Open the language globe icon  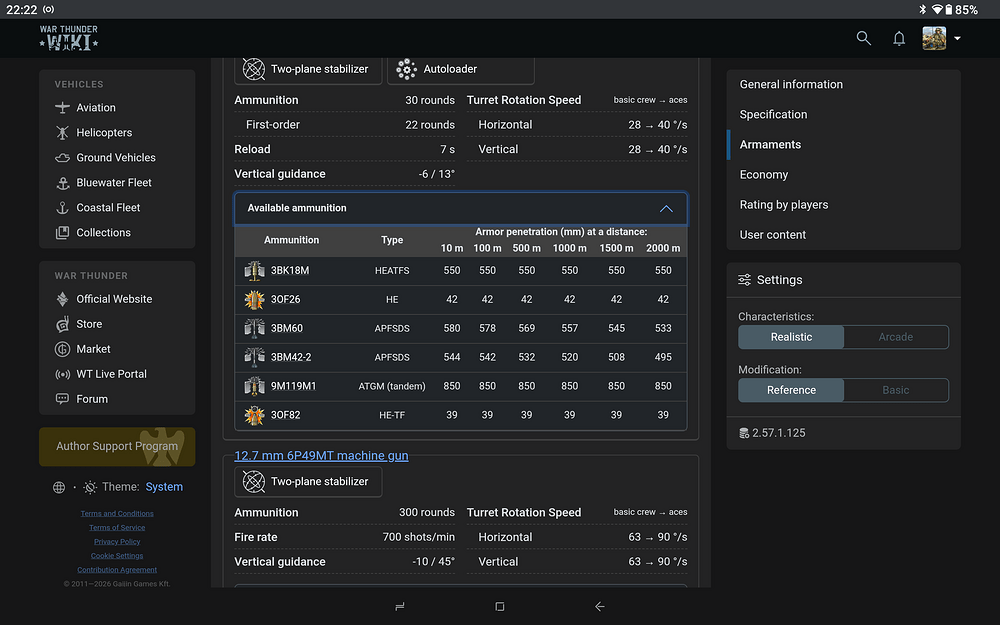point(59,487)
